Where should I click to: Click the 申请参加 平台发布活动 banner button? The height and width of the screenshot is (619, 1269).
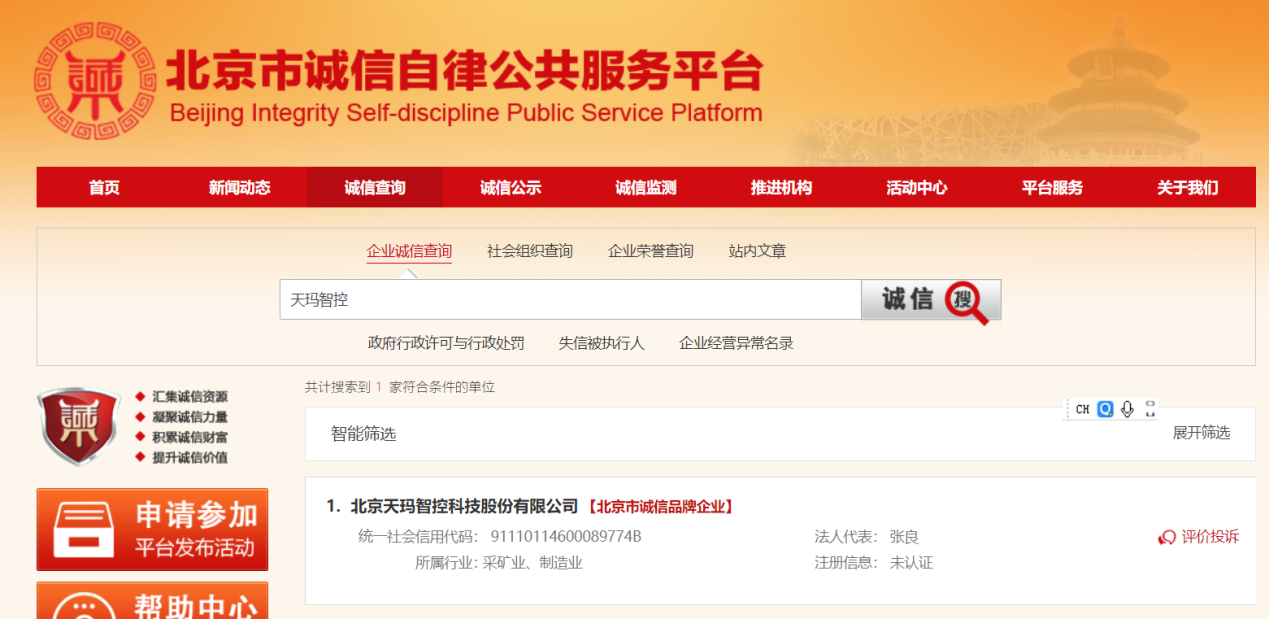152,529
